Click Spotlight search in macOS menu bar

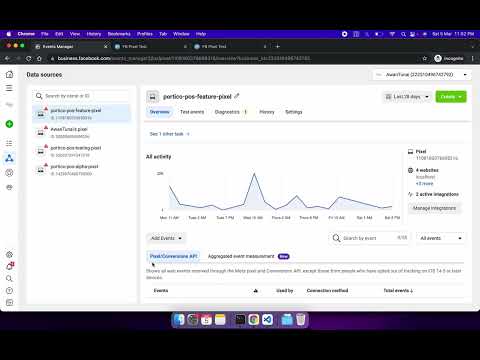(x=403, y=34)
